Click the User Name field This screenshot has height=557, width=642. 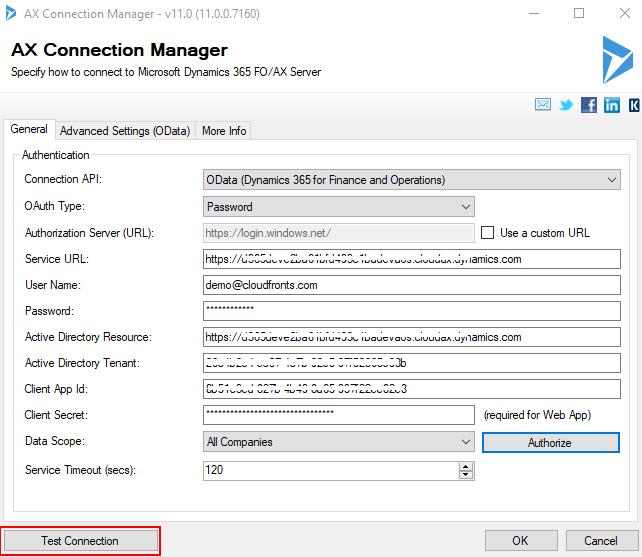click(x=411, y=285)
